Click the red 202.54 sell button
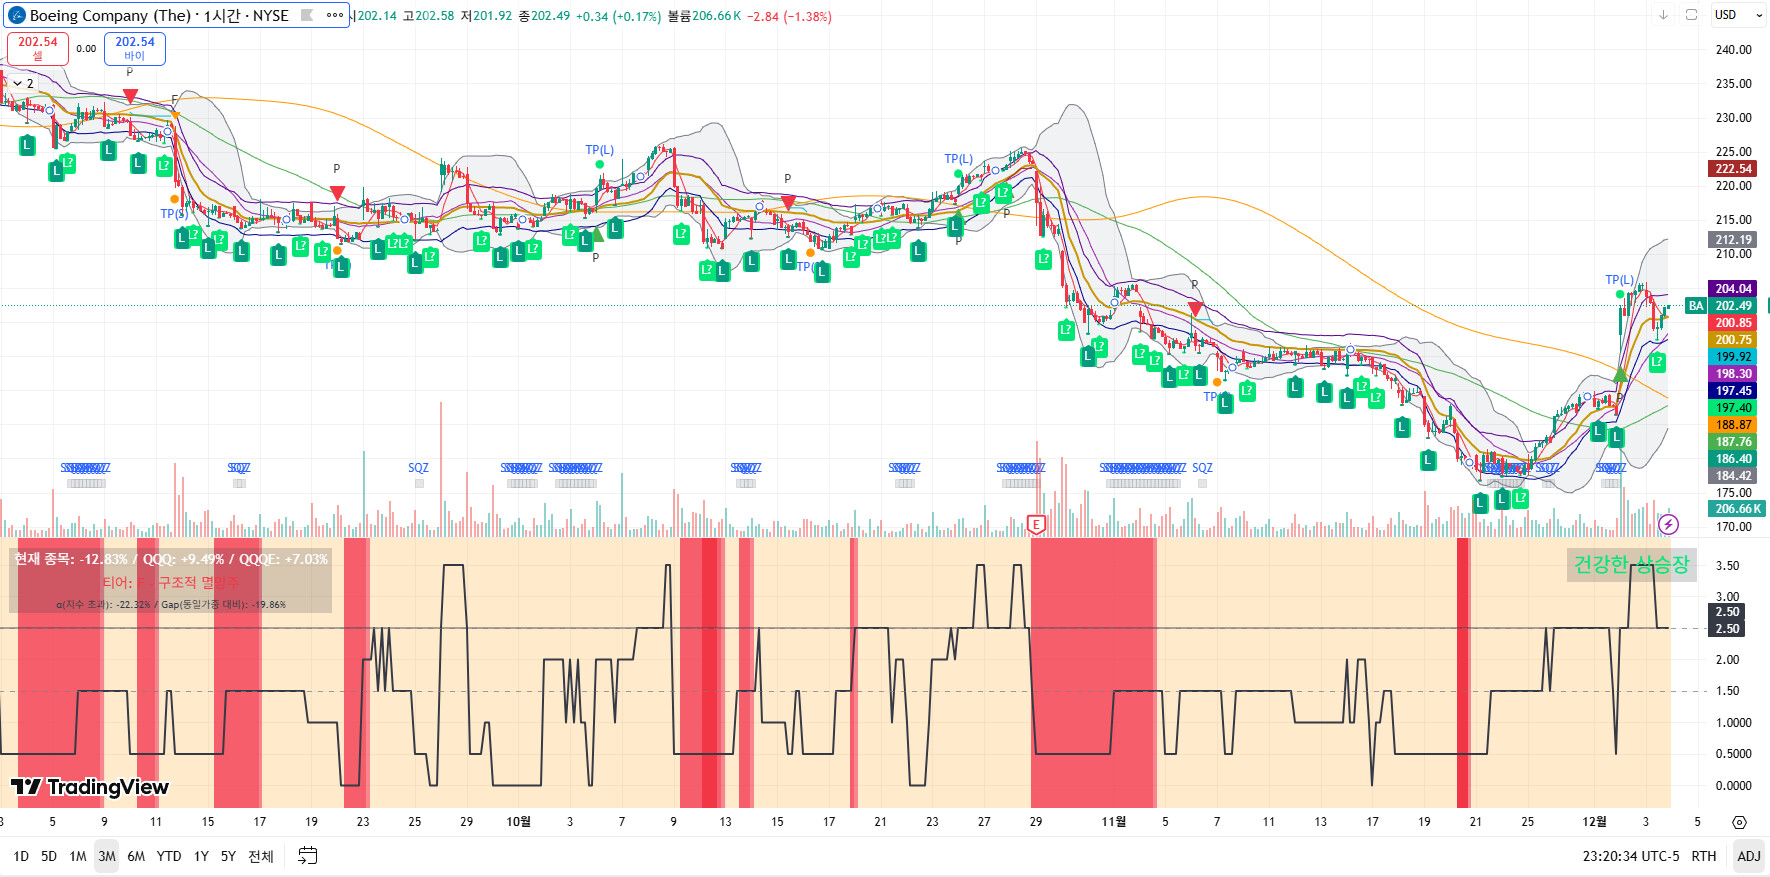 click(x=38, y=48)
